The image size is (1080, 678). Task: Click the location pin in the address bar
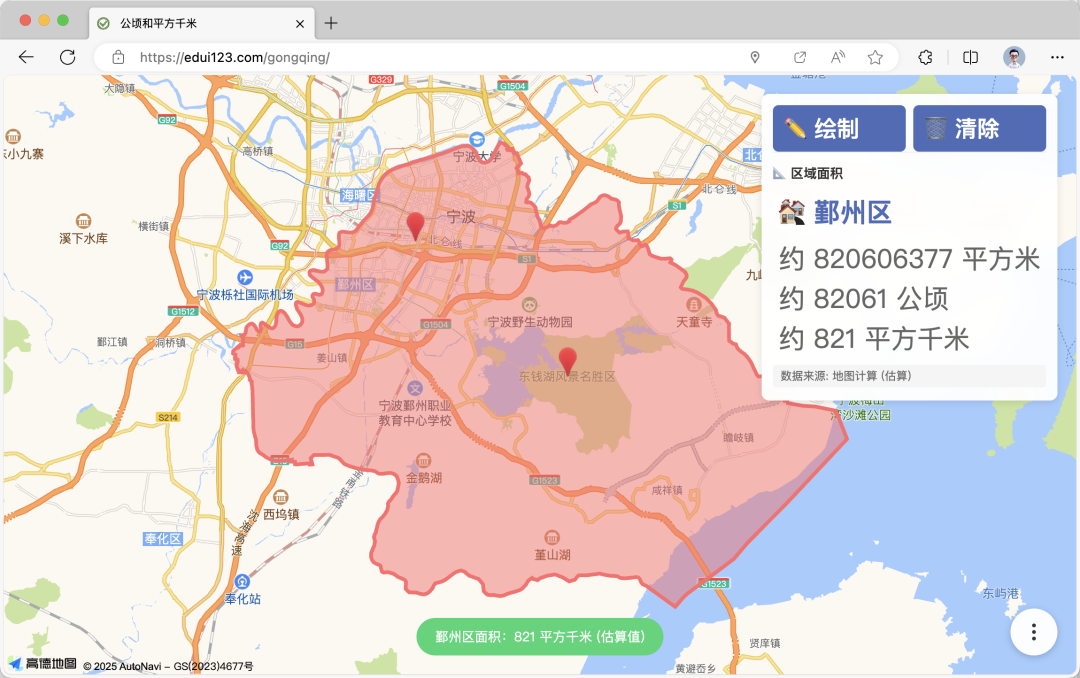tap(755, 57)
